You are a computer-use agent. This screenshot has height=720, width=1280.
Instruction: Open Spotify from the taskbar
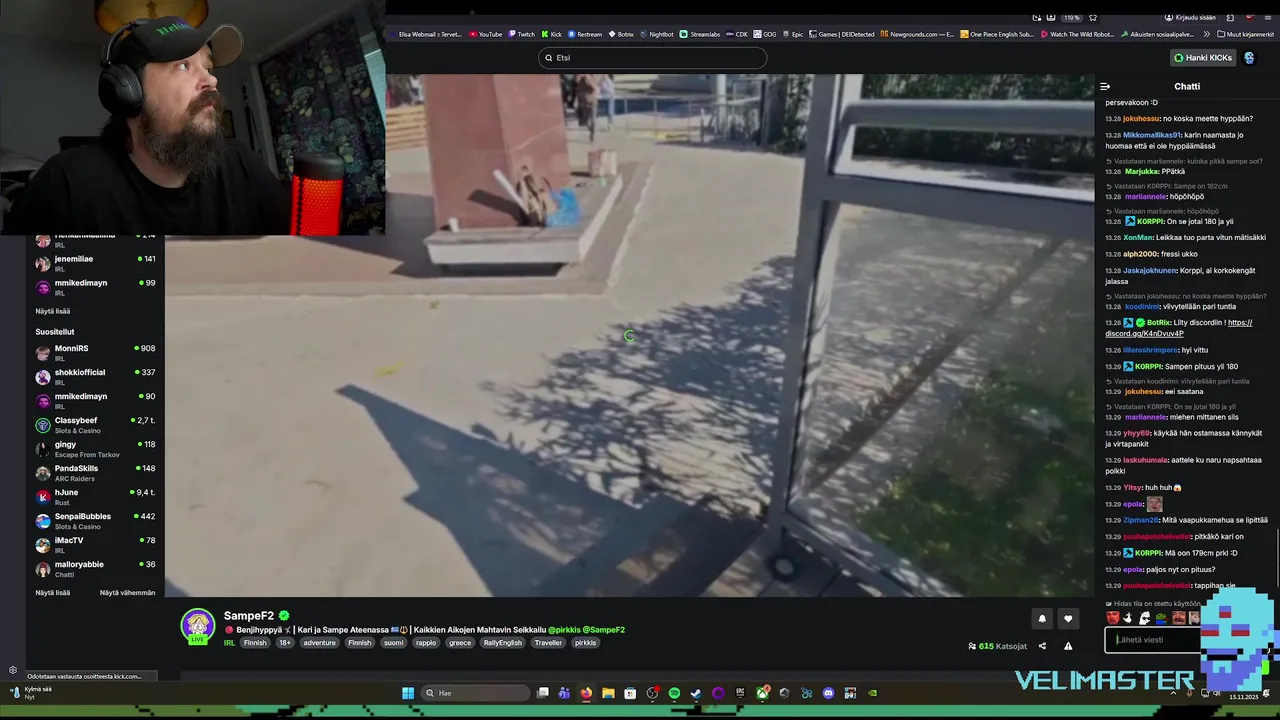click(674, 693)
